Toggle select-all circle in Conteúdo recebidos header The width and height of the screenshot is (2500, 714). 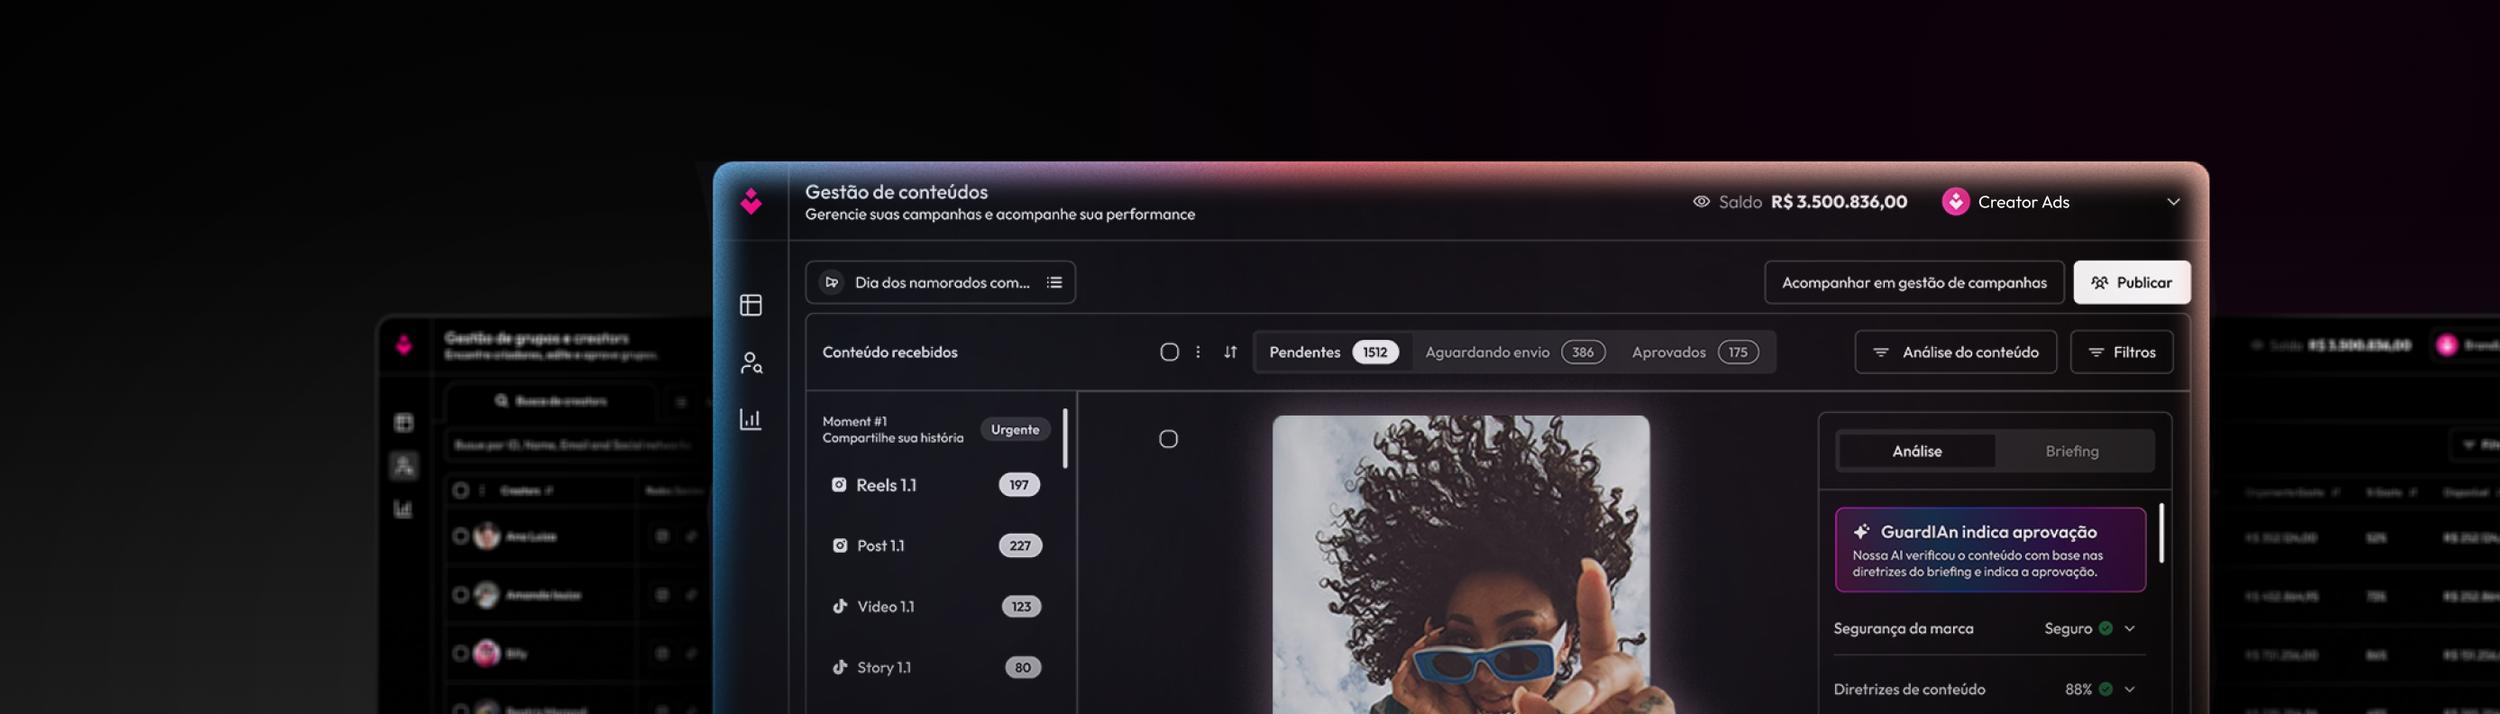pos(1169,352)
